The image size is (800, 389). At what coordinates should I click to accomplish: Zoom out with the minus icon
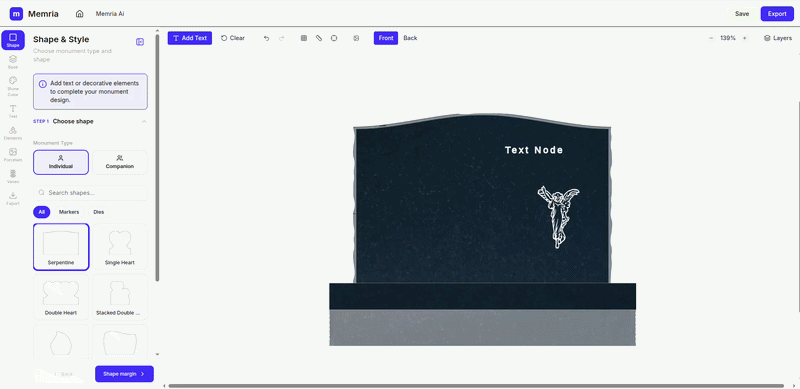coord(711,38)
